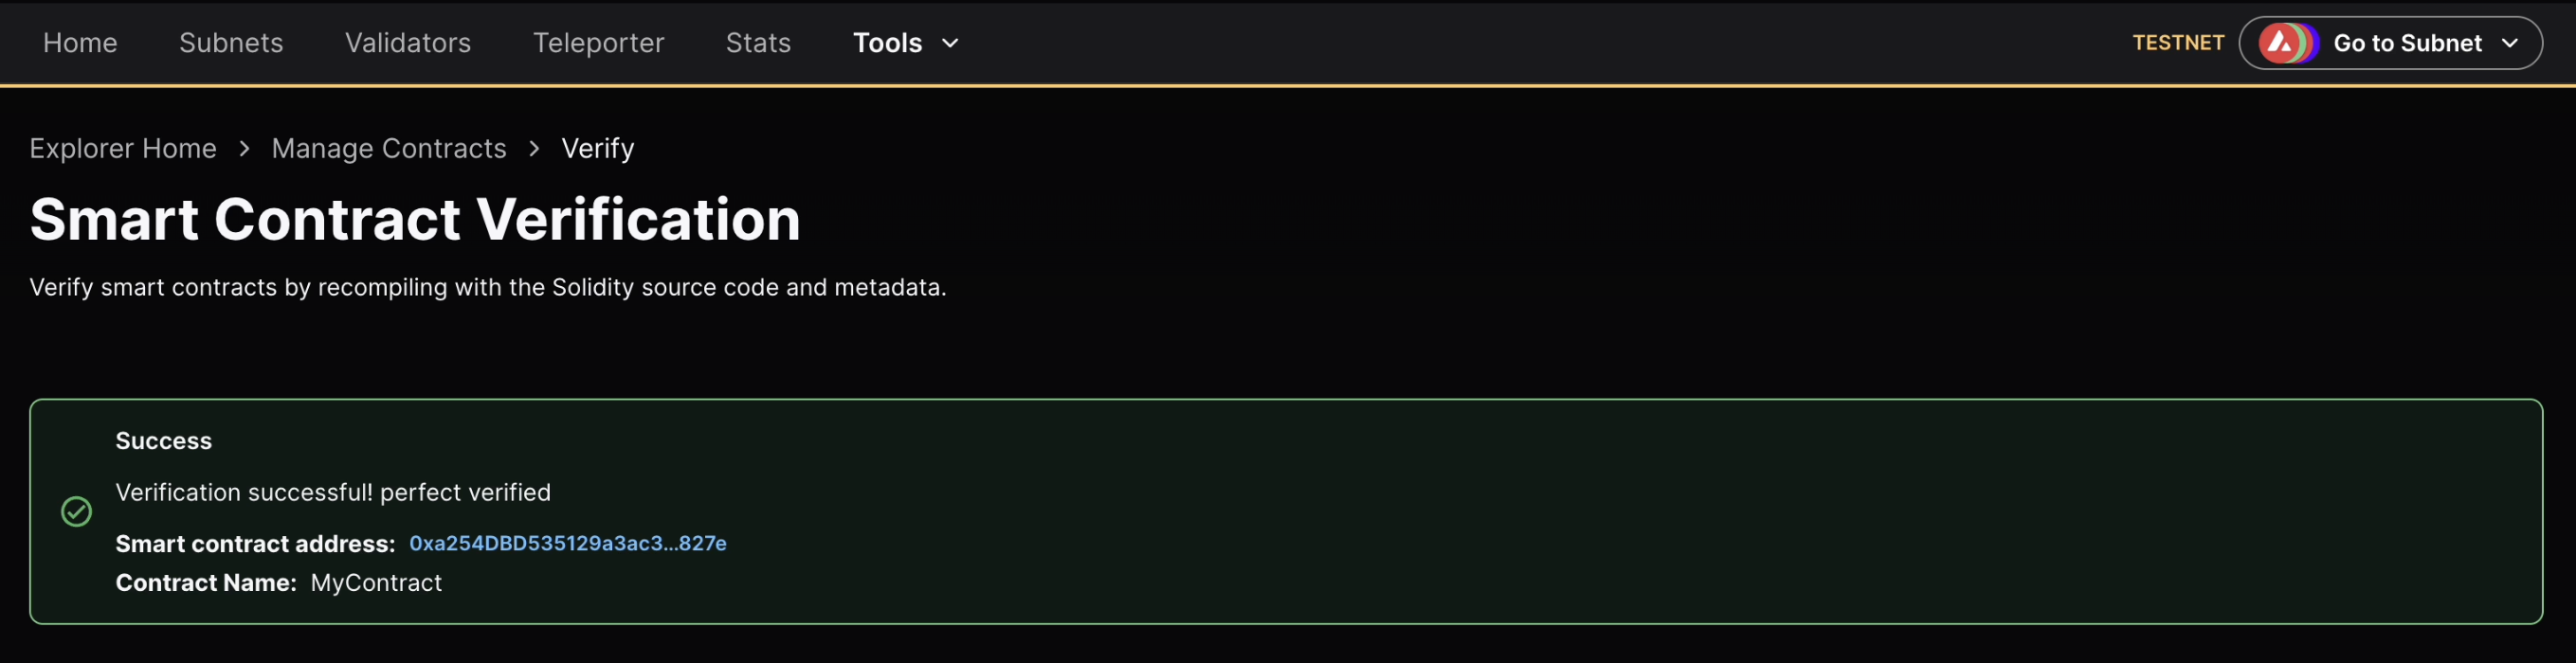
Task: Click the MyContract contract name
Action: coord(376,583)
